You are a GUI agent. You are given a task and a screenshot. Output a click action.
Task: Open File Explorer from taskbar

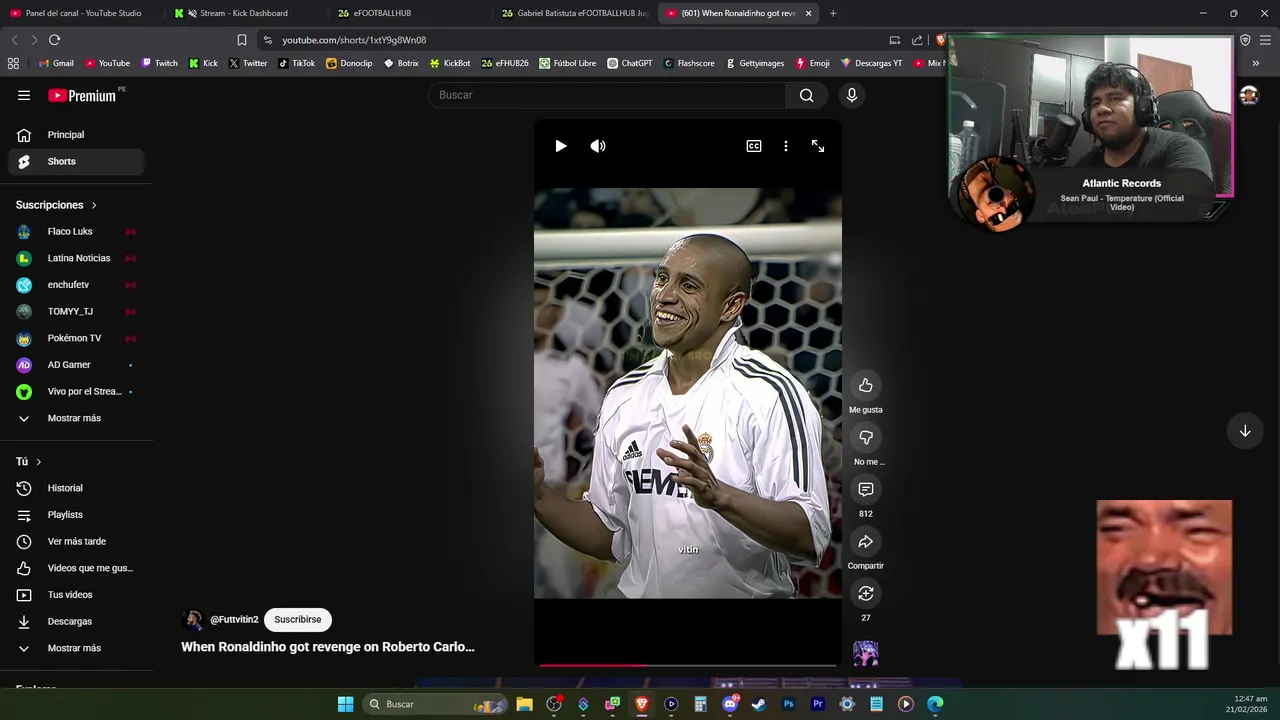point(524,704)
